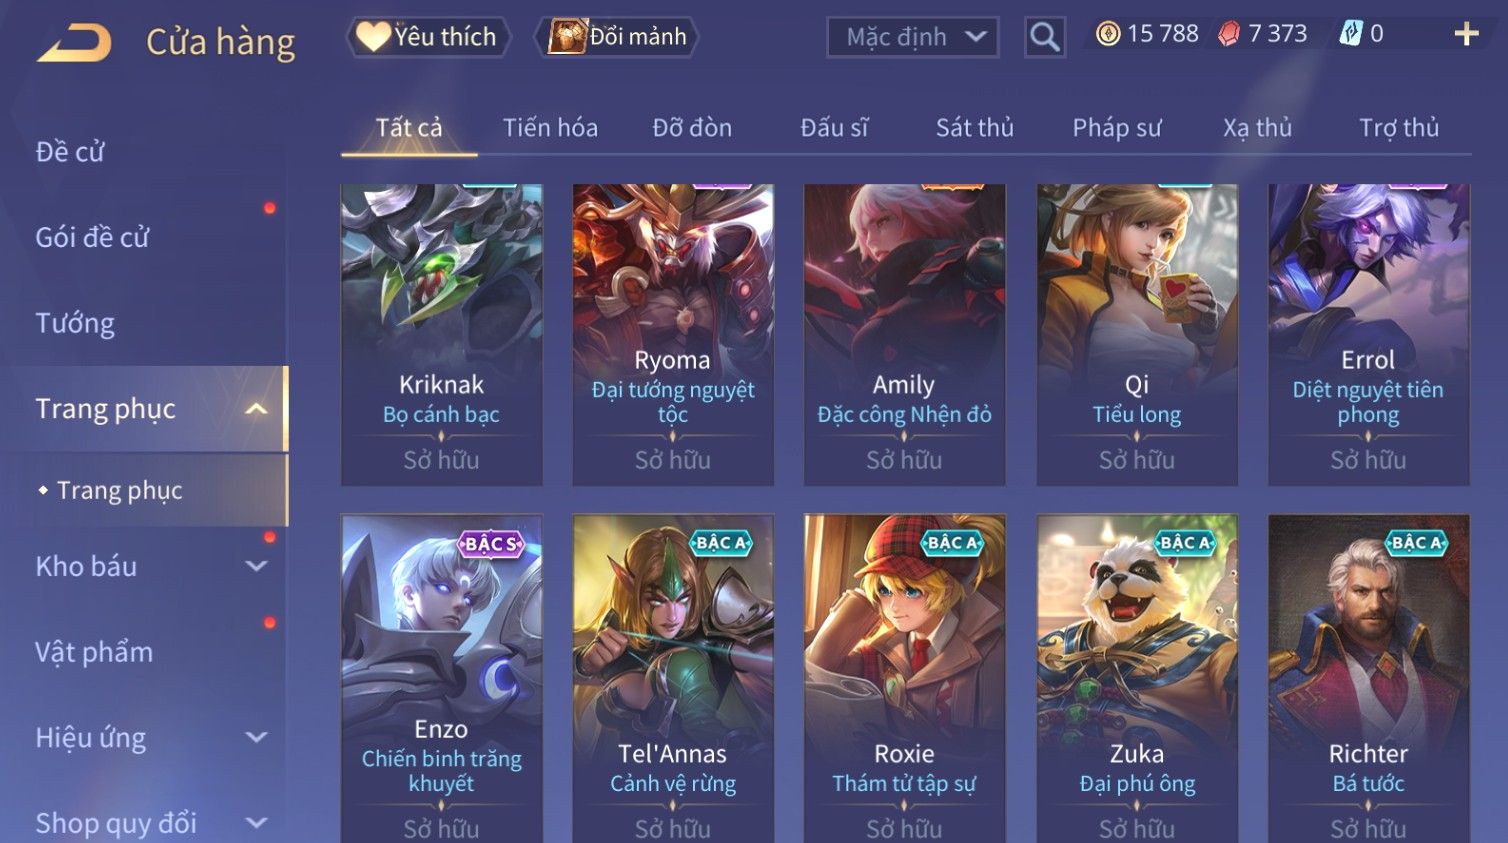
Task: Click the blue voucher currency icon
Action: [x=1351, y=34]
